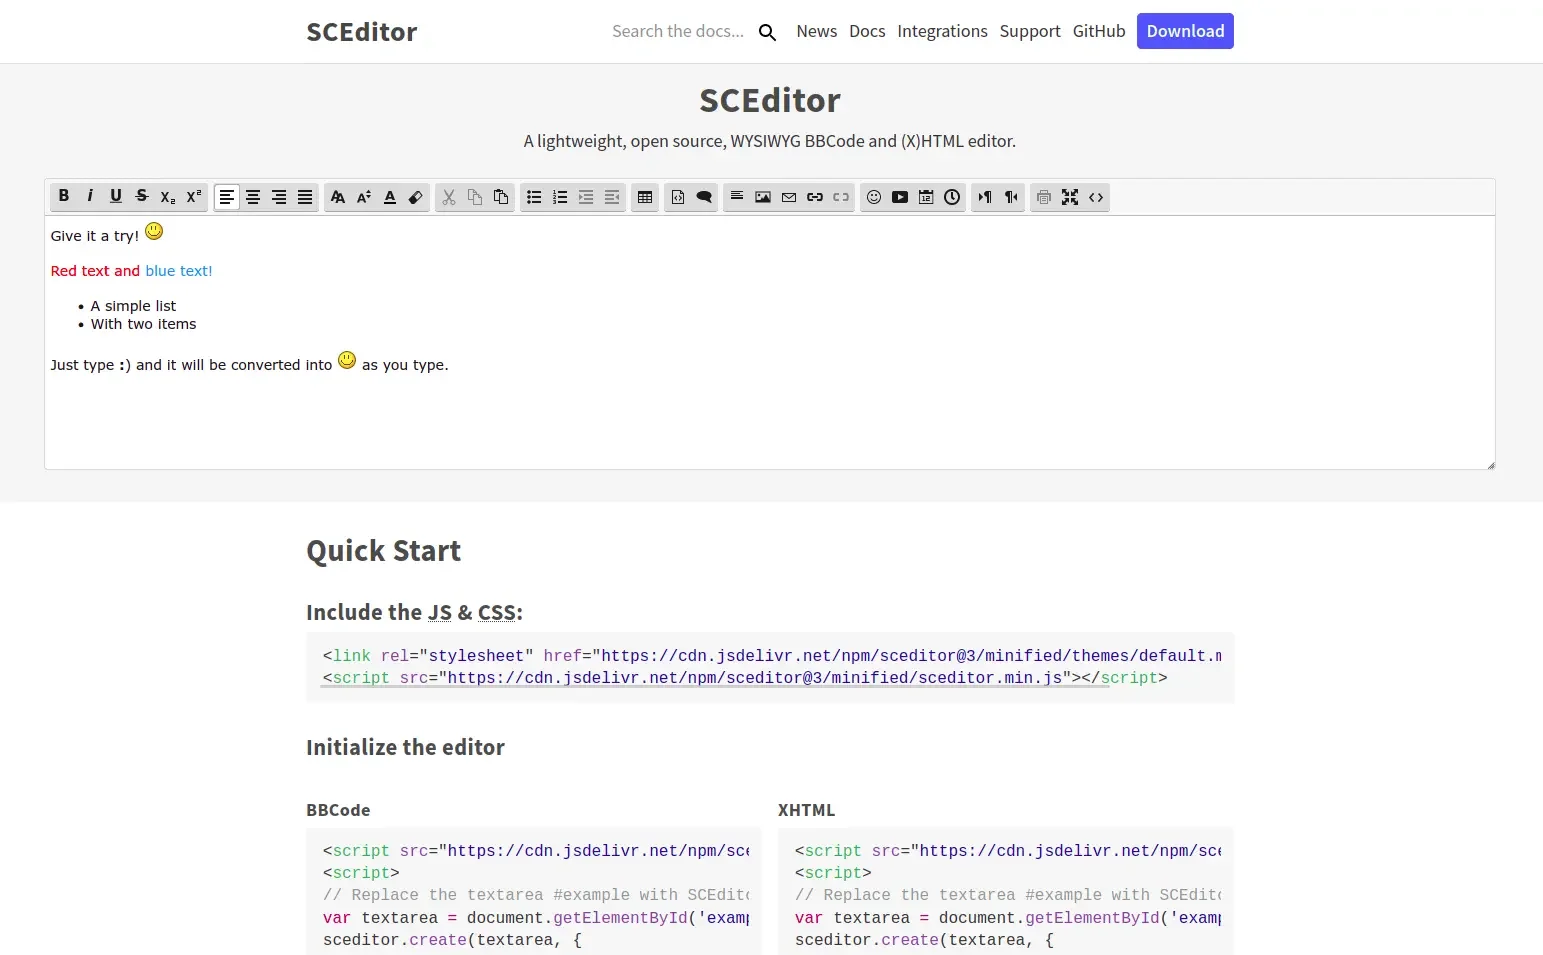1543x955 pixels.
Task: Click the Search the docs field
Action: pos(678,31)
